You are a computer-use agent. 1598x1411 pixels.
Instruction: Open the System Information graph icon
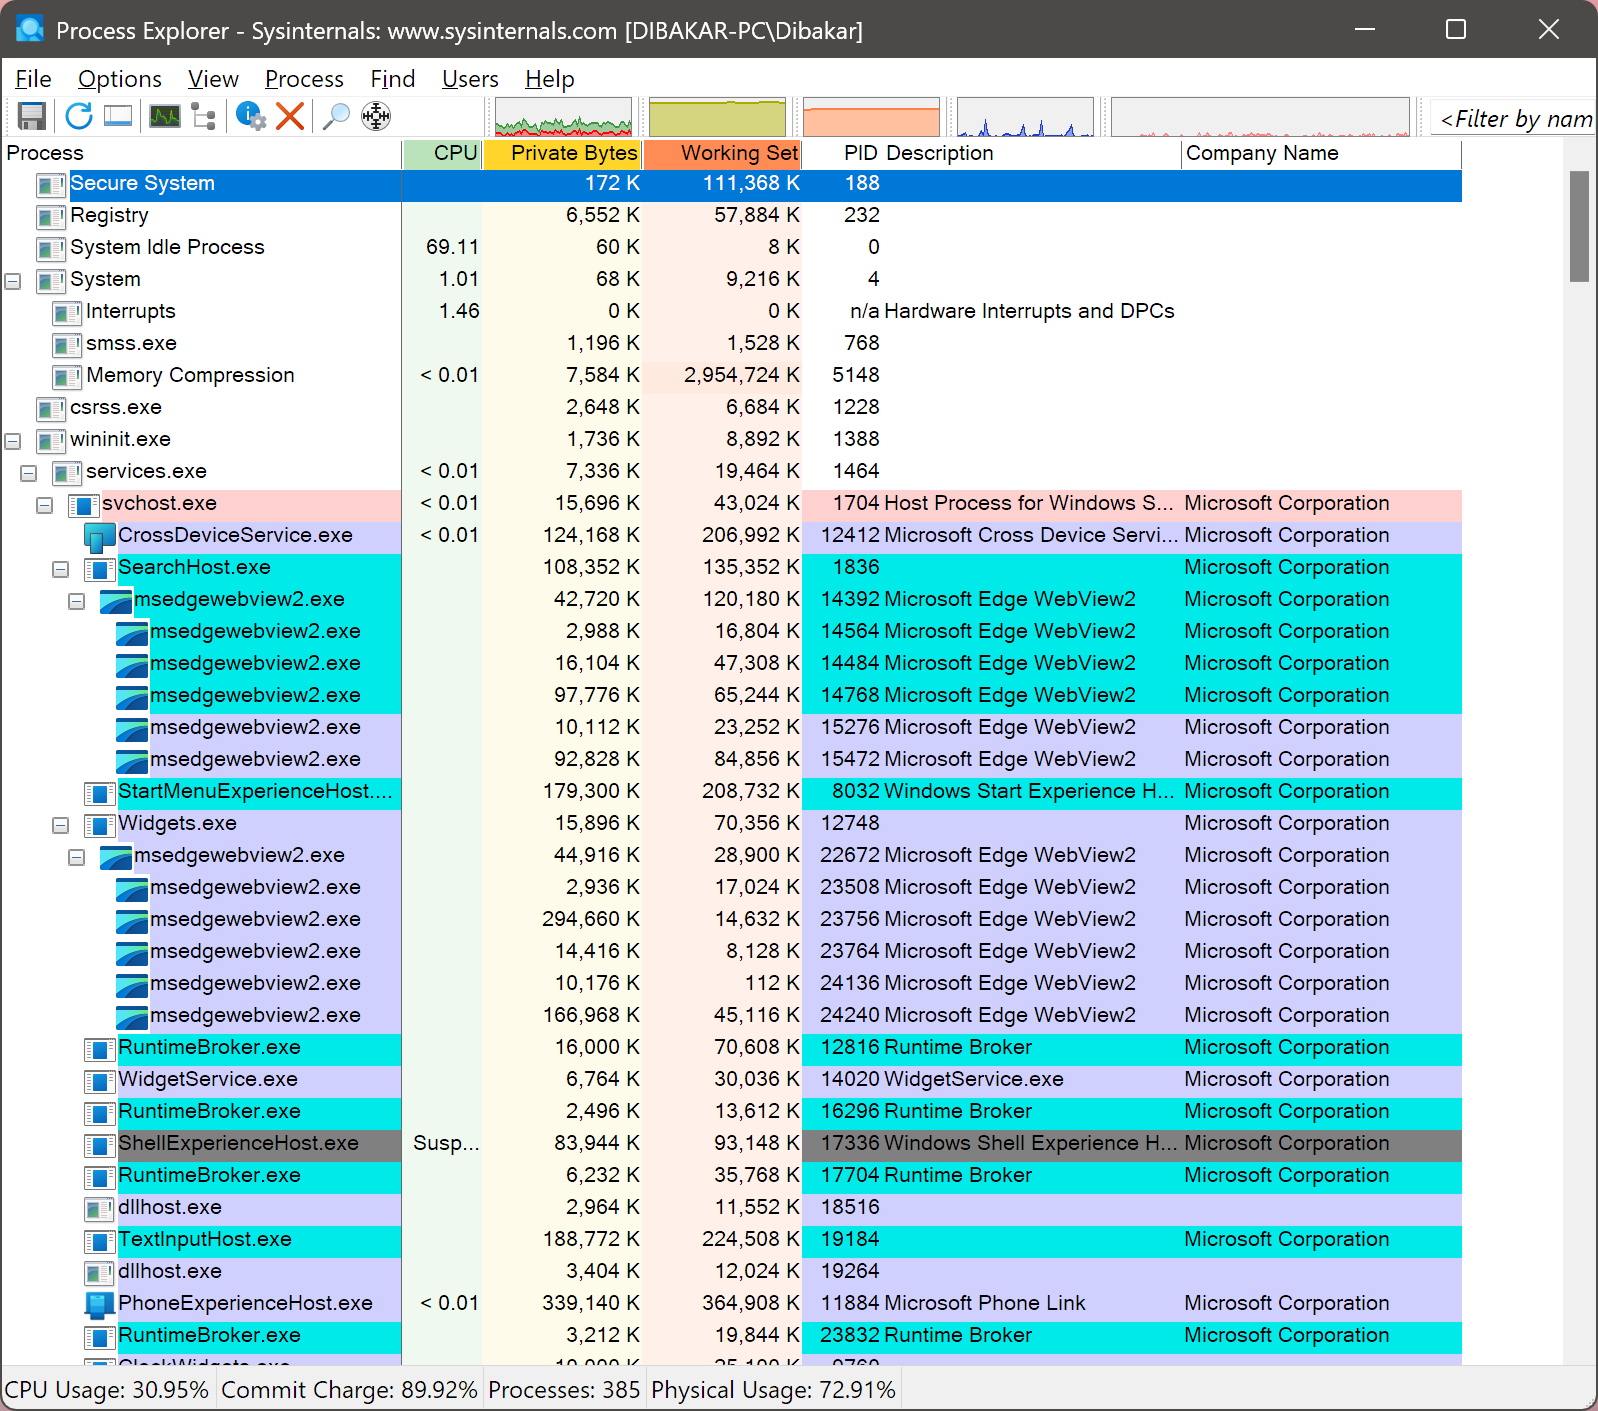(165, 116)
